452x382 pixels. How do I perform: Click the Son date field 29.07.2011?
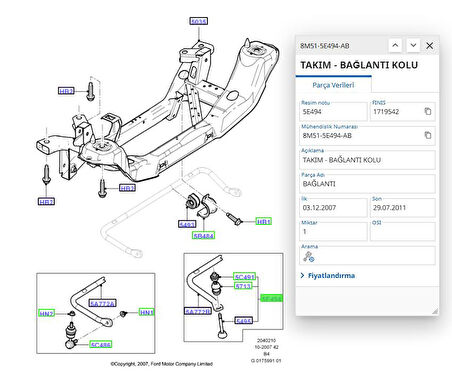pyautogui.click(x=403, y=208)
